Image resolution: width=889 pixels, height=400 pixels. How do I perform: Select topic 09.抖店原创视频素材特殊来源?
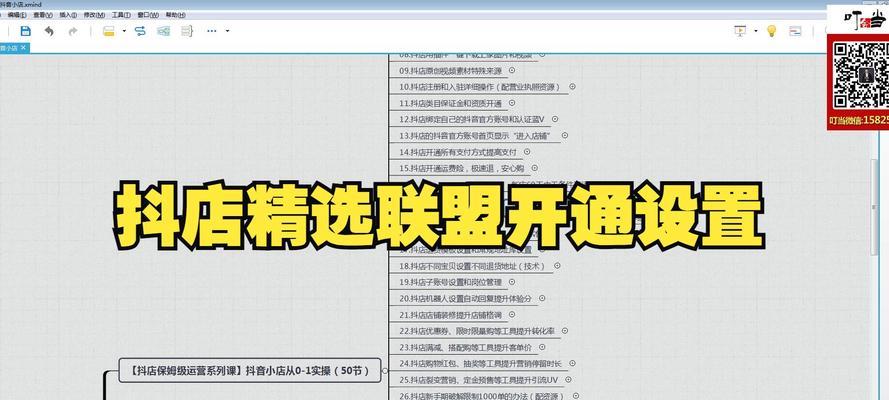pos(451,71)
